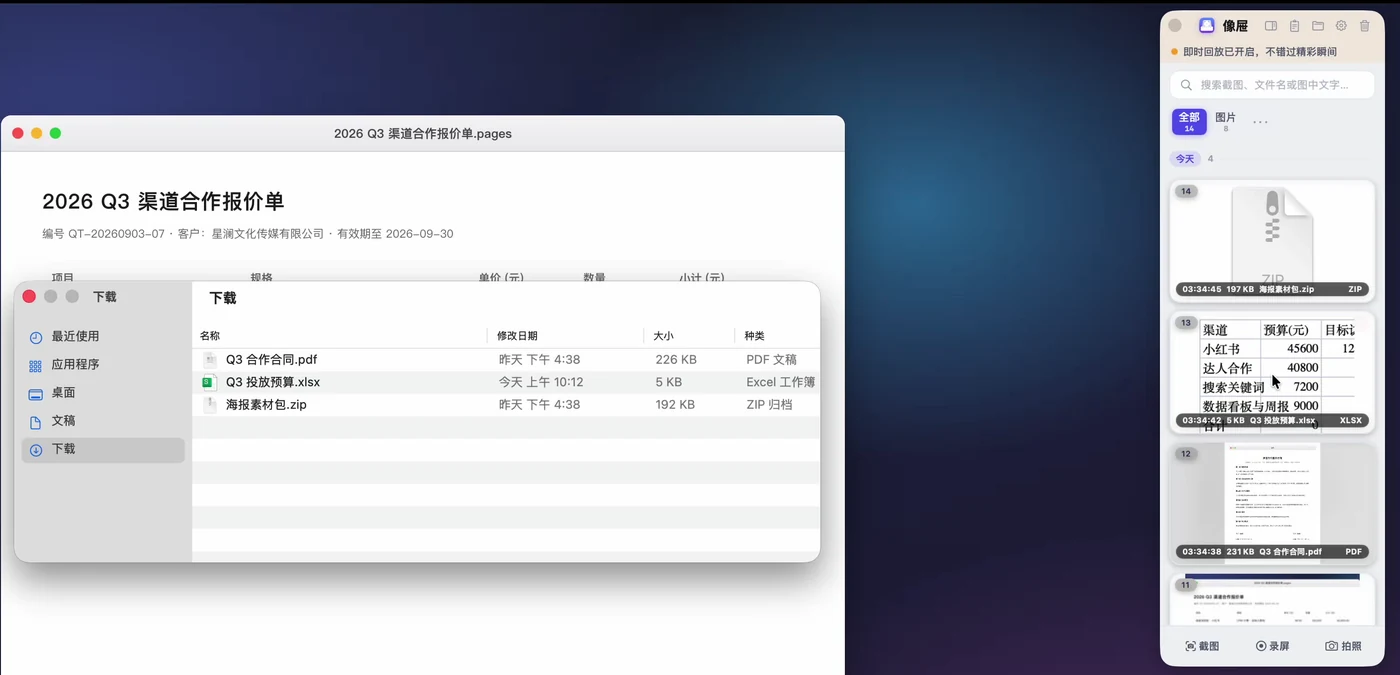Sort by the 修改日期 column header
The height and width of the screenshot is (675, 1400).
click(517, 336)
